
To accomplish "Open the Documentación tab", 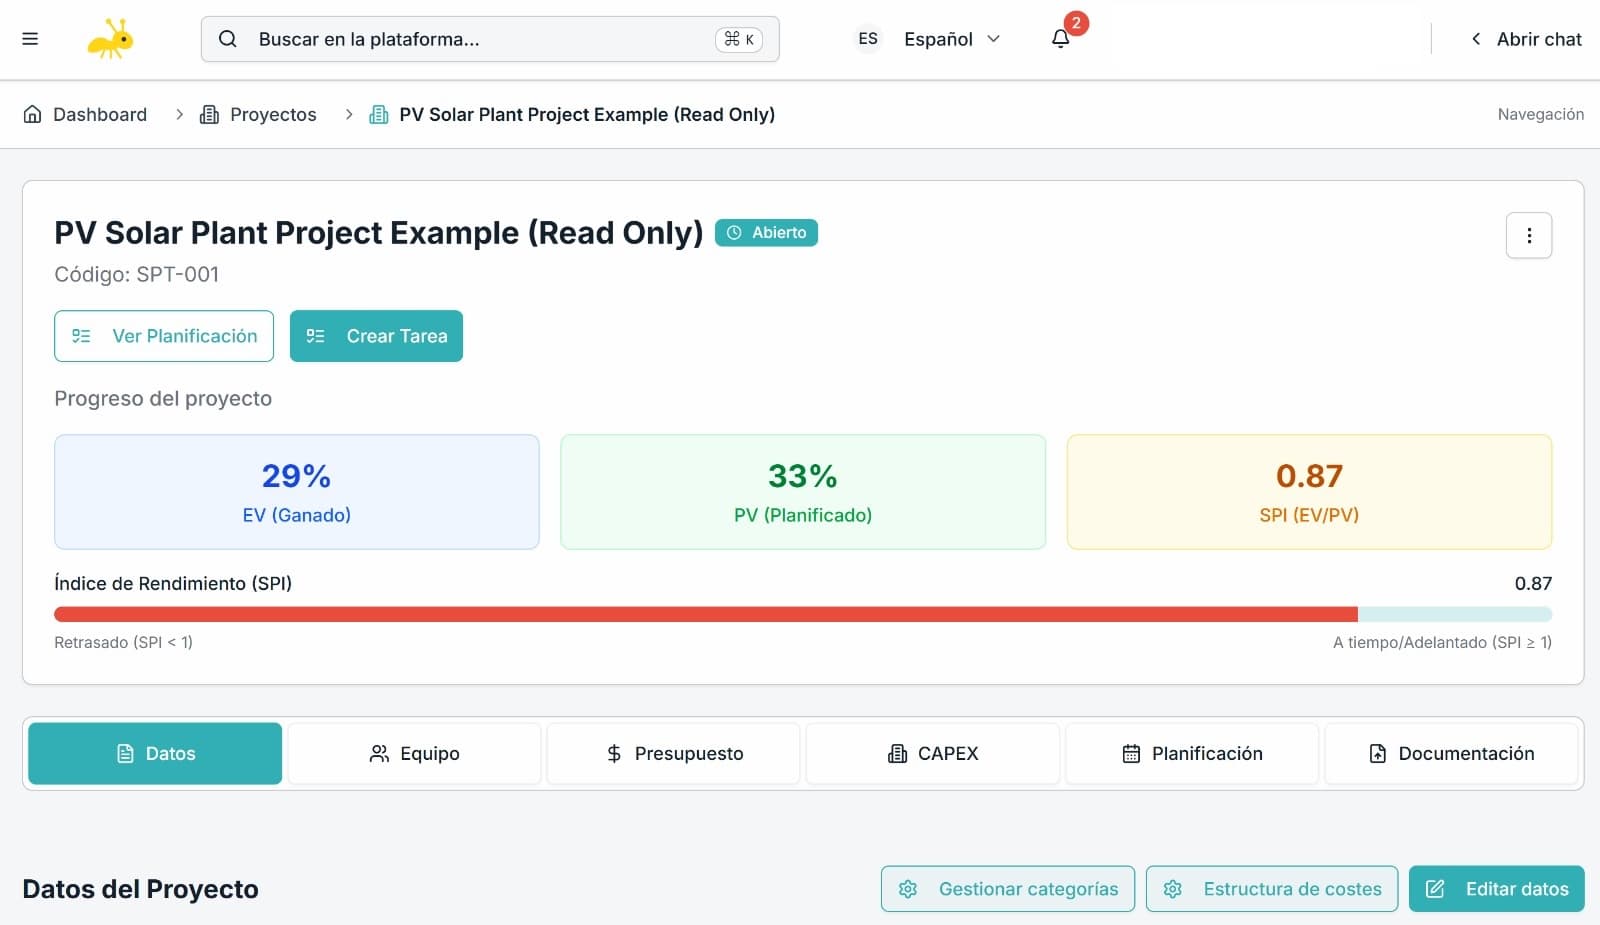I will point(1450,753).
